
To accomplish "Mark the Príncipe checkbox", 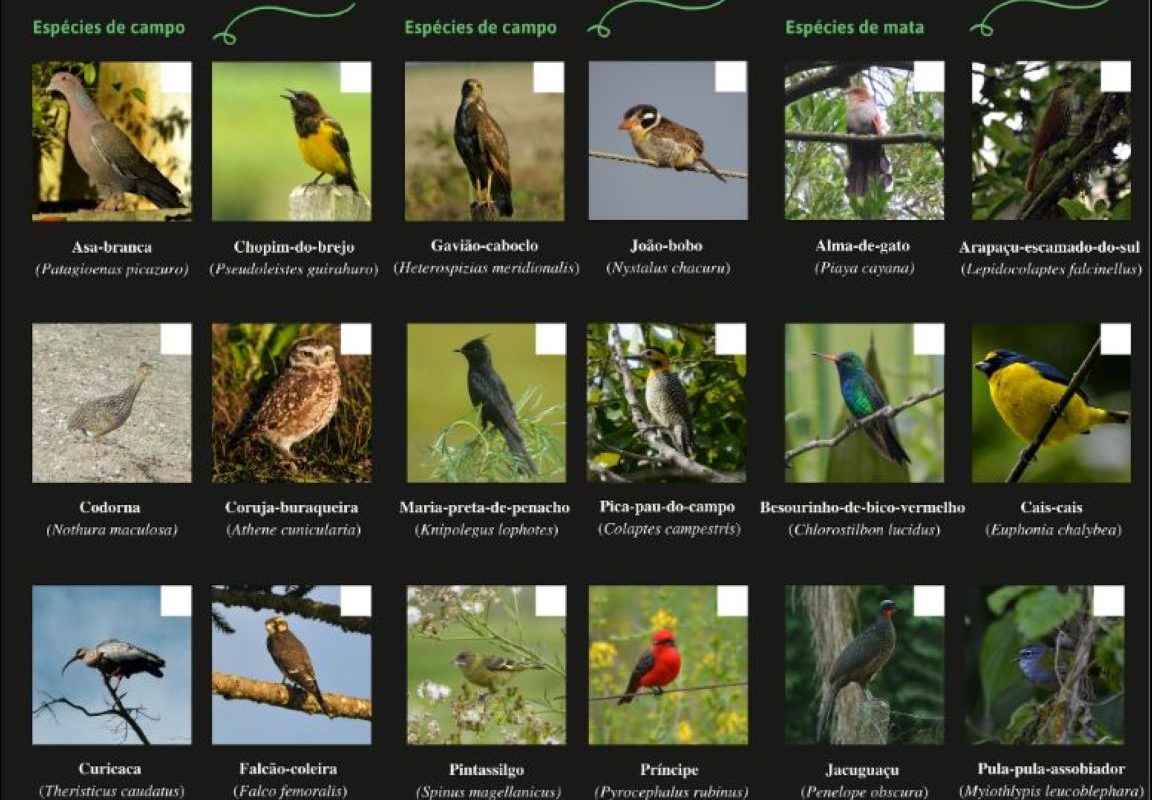I will click(732, 601).
